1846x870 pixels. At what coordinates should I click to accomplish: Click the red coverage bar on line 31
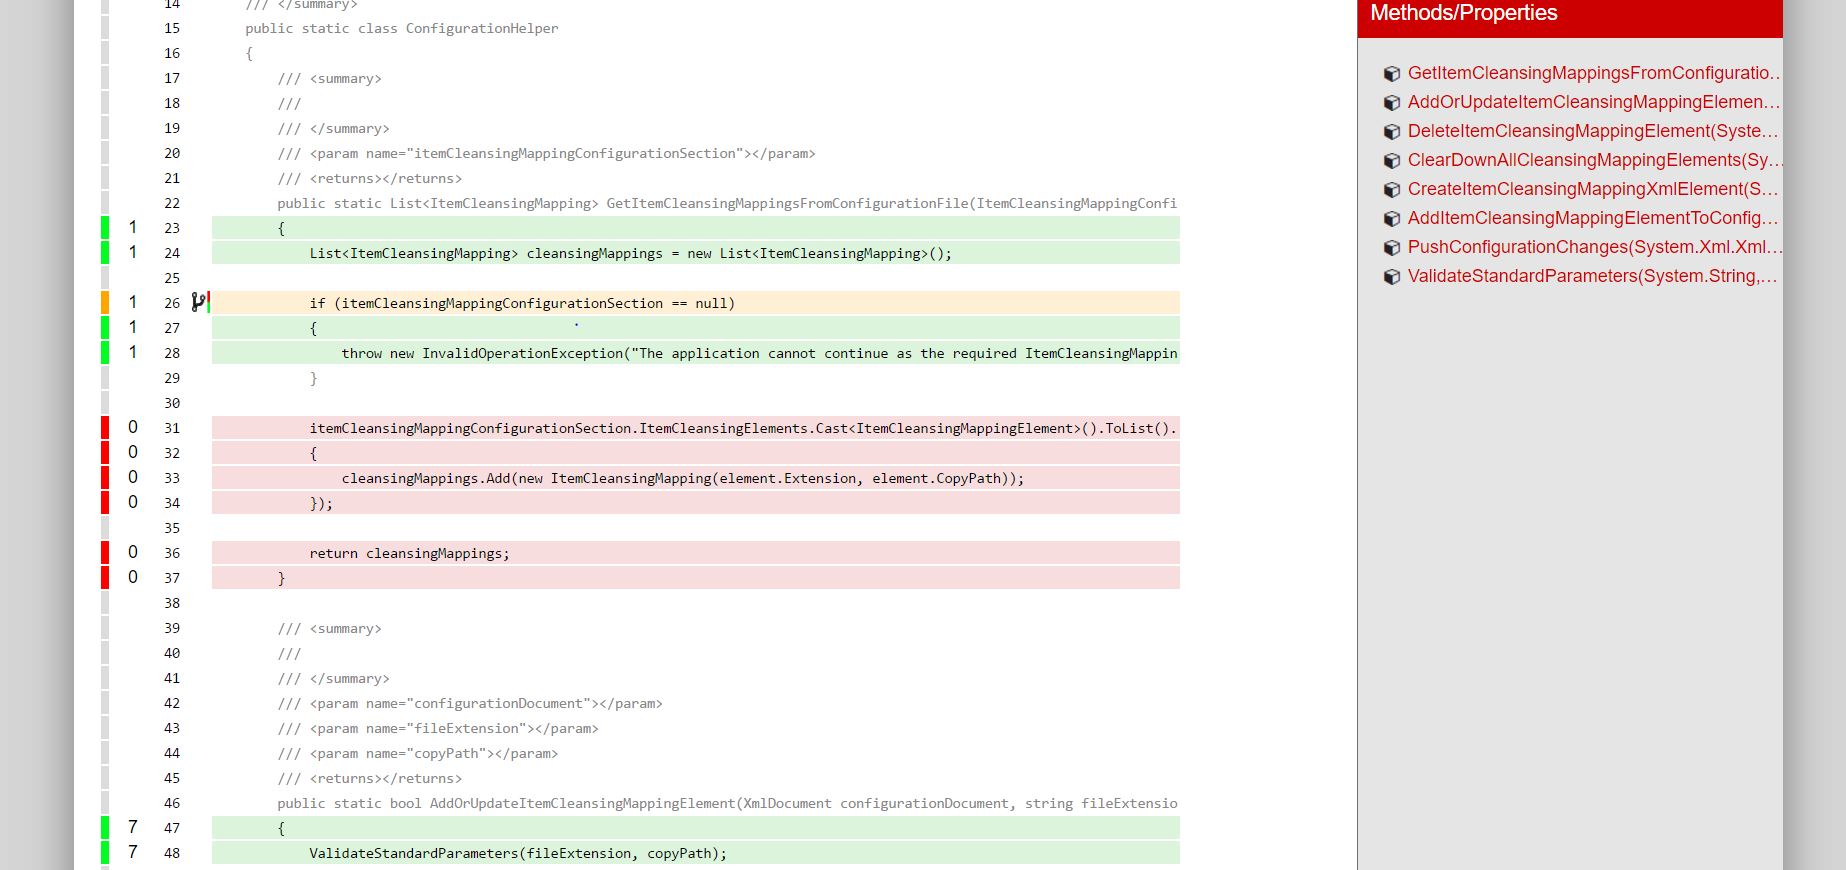105,427
